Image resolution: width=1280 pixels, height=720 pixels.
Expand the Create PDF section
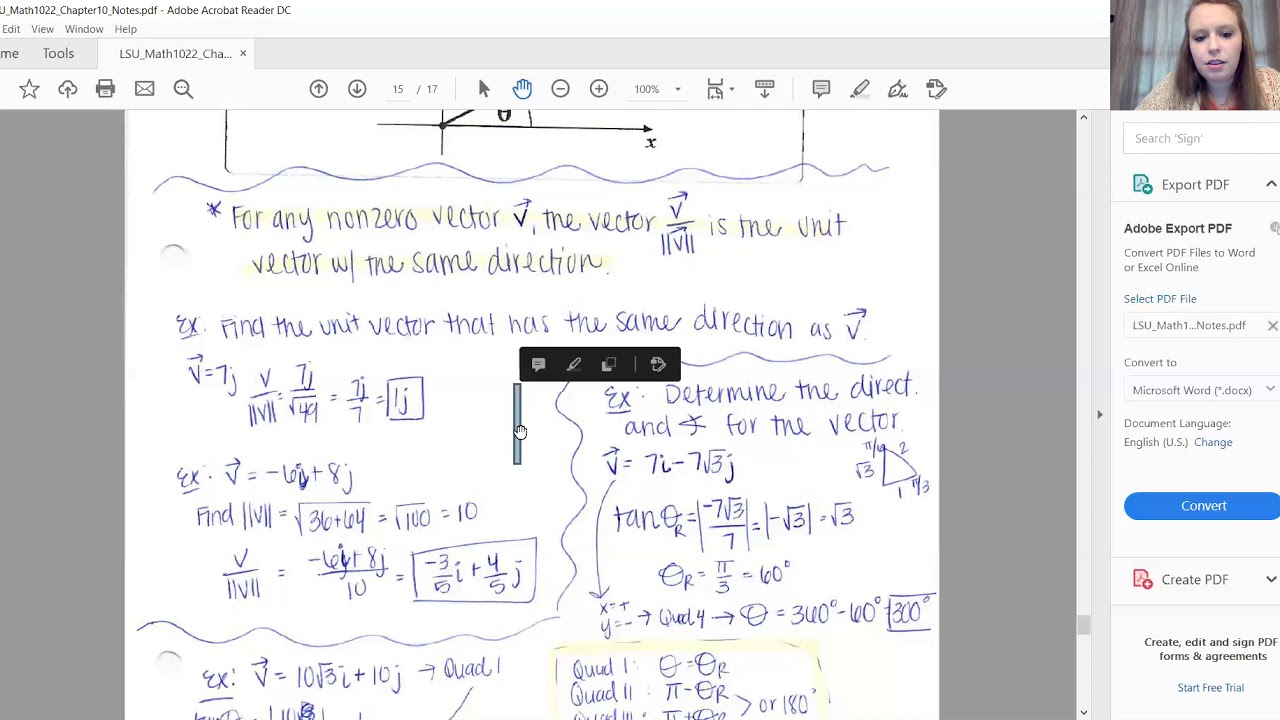[1271, 579]
